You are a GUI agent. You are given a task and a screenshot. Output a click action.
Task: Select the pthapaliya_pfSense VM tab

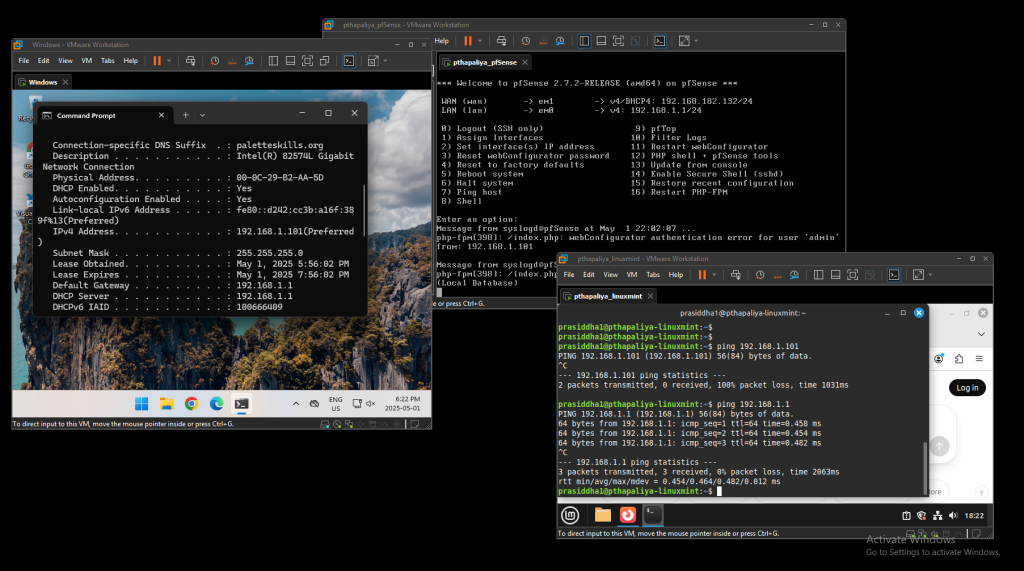482,62
